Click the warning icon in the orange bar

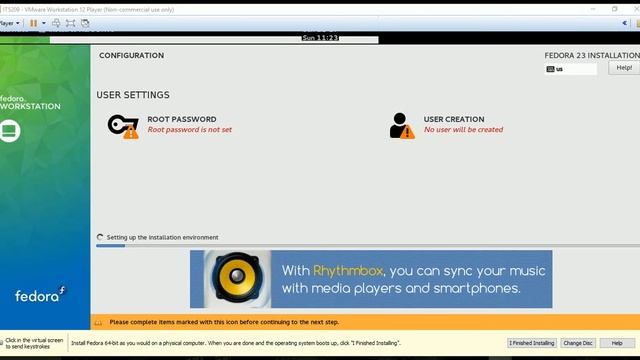(98, 322)
